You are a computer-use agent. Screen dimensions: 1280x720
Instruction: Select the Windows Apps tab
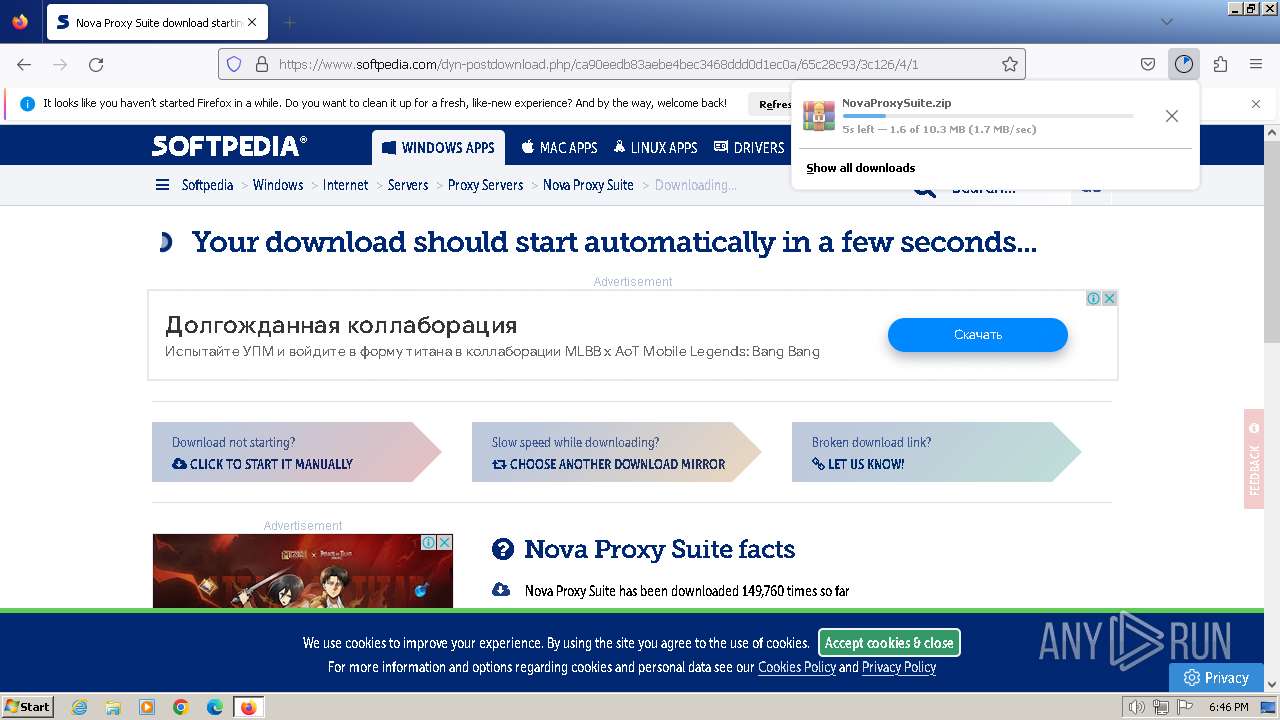(438, 147)
